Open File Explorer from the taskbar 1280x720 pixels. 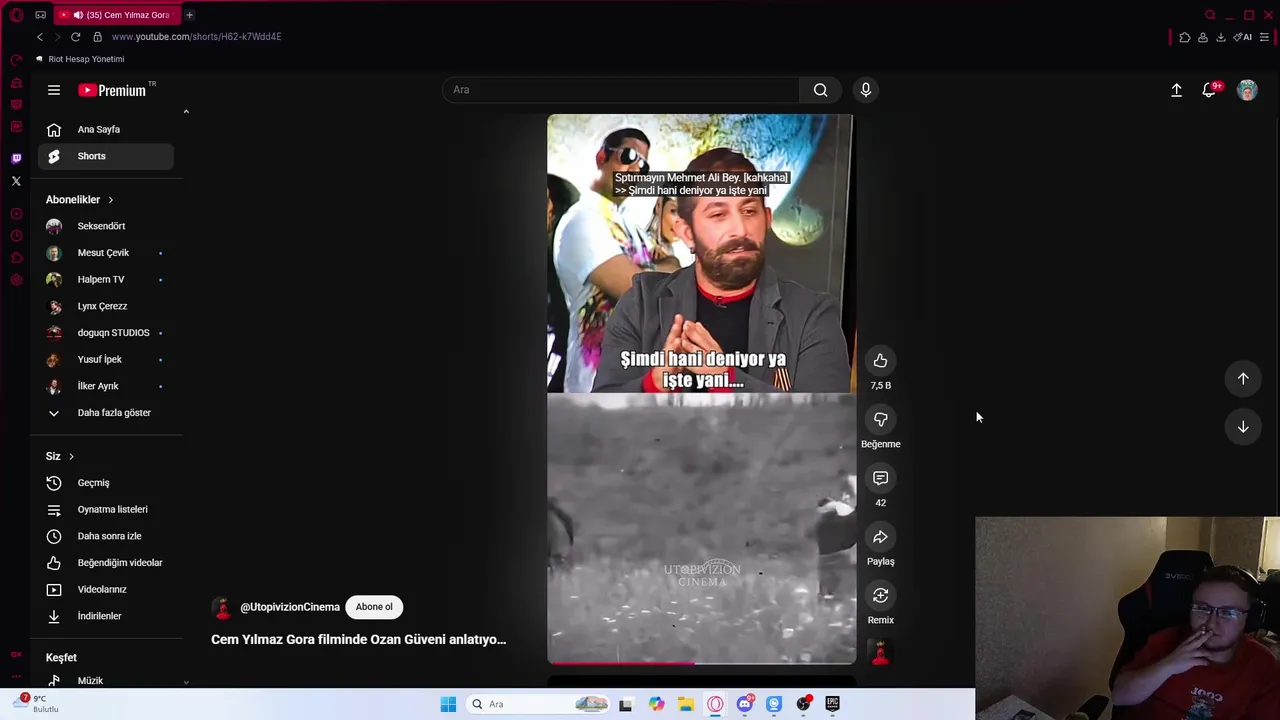click(x=686, y=704)
